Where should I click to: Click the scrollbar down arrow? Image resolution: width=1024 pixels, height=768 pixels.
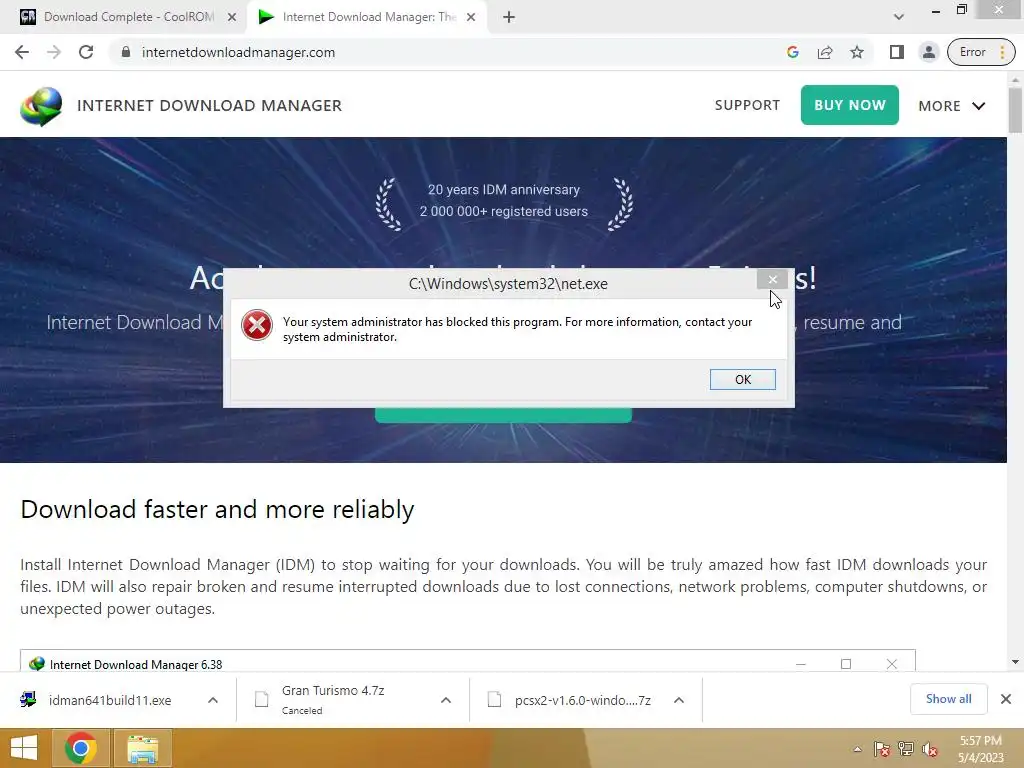point(1015,662)
